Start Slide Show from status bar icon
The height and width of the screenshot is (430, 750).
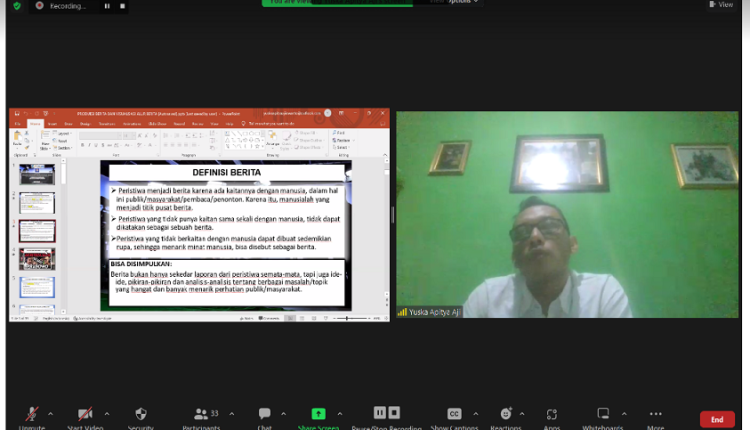pos(326,318)
